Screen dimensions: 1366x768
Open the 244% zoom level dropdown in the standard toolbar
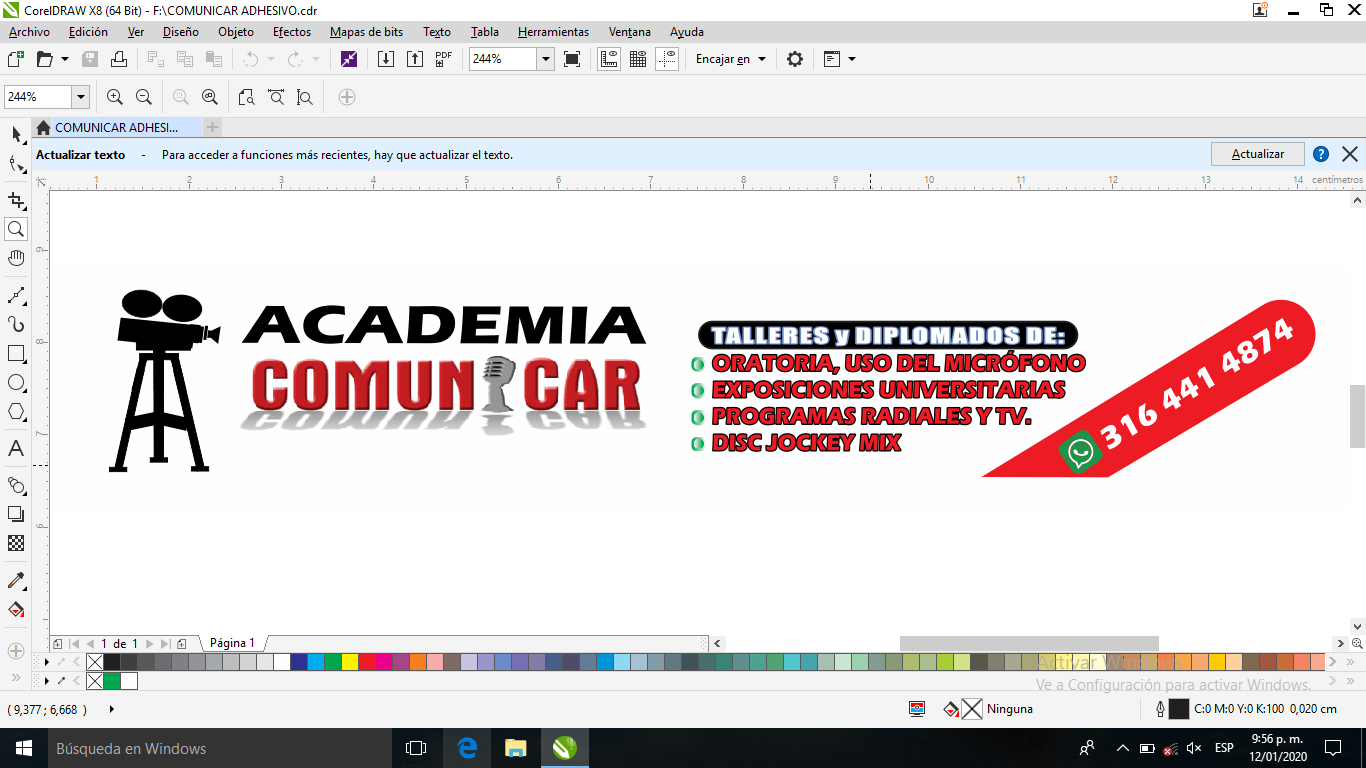click(x=545, y=59)
